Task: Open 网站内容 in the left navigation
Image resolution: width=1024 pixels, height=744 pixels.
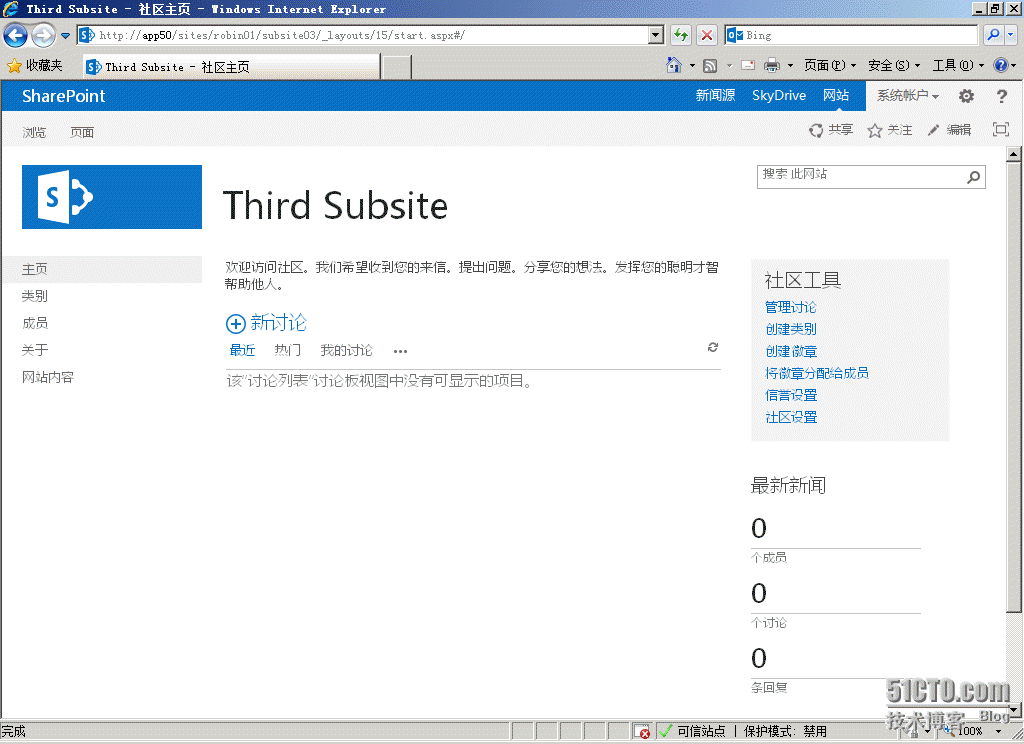Action: click(48, 377)
